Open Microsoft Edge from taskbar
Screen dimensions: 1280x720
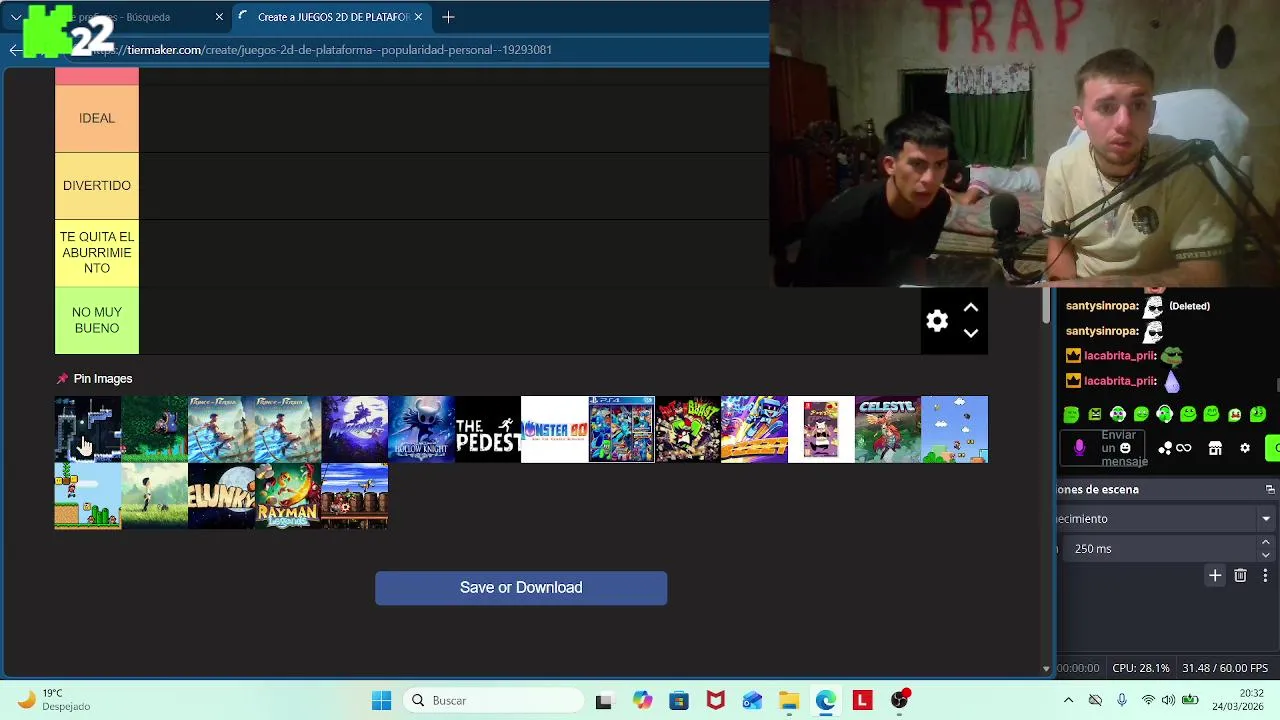[825, 701]
